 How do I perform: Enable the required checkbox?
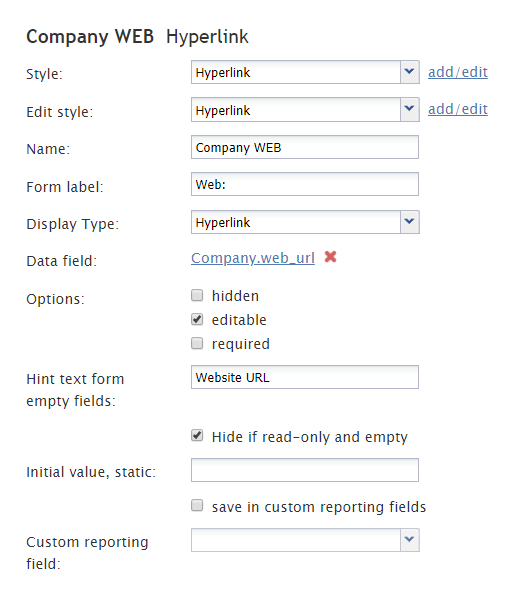click(x=197, y=343)
